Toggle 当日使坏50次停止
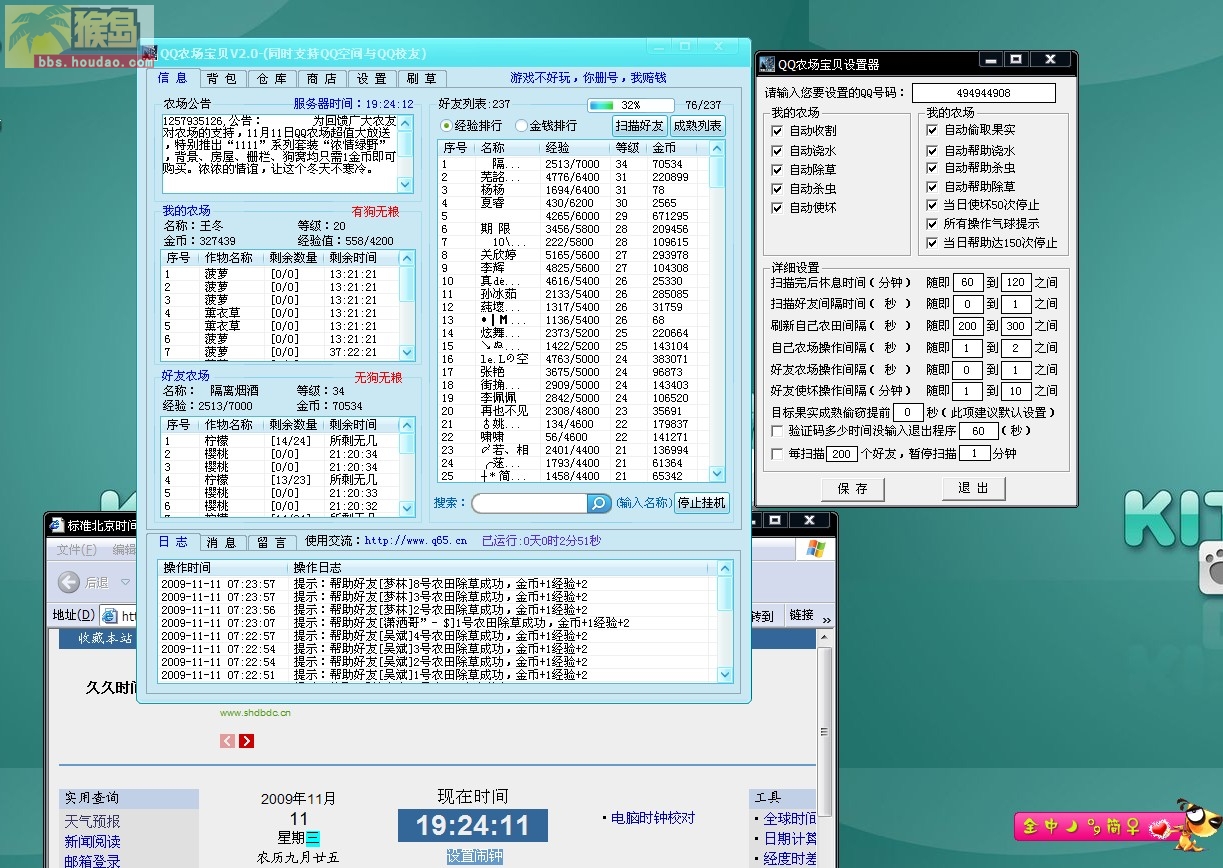Viewport: 1223px width, 868px height. [x=932, y=205]
